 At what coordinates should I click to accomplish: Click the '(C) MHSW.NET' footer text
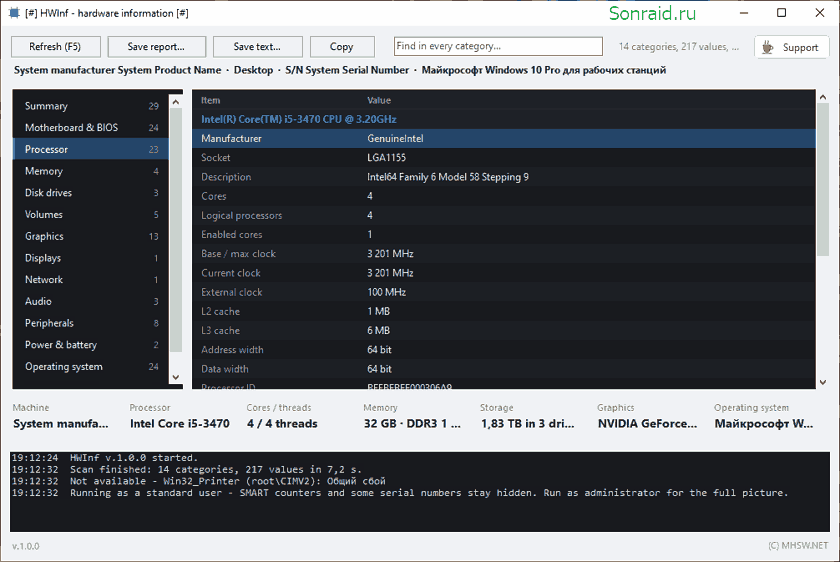[798, 545]
